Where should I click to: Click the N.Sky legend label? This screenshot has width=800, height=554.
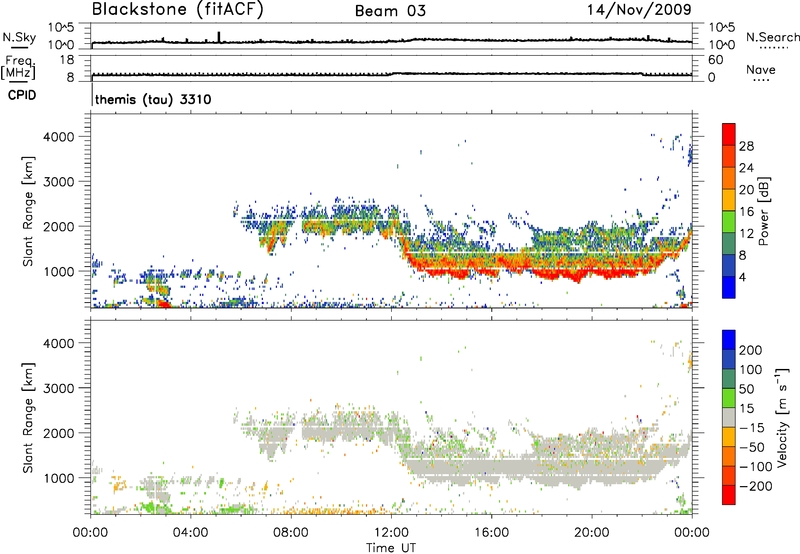pos(19,37)
